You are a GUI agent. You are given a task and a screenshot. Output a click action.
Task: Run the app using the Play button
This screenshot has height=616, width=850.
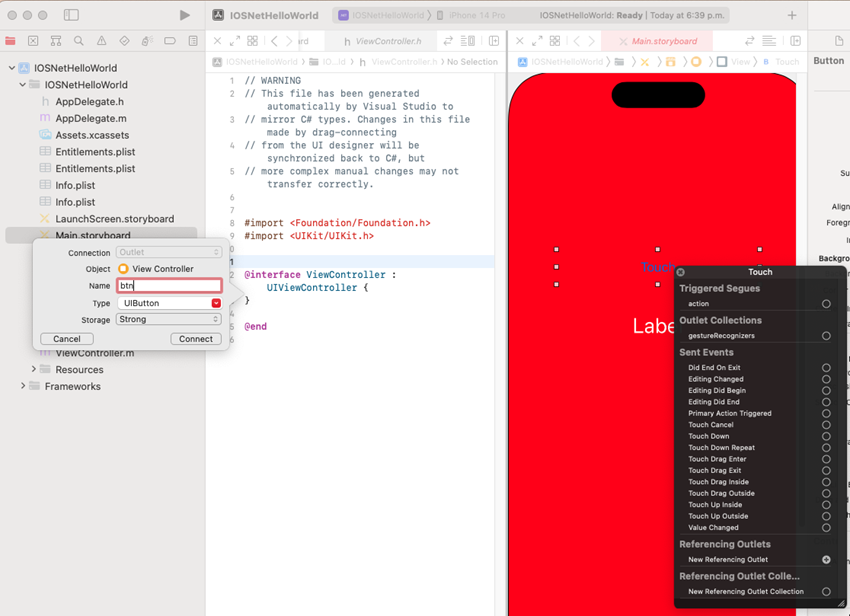pyautogui.click(x=184, y=14)
